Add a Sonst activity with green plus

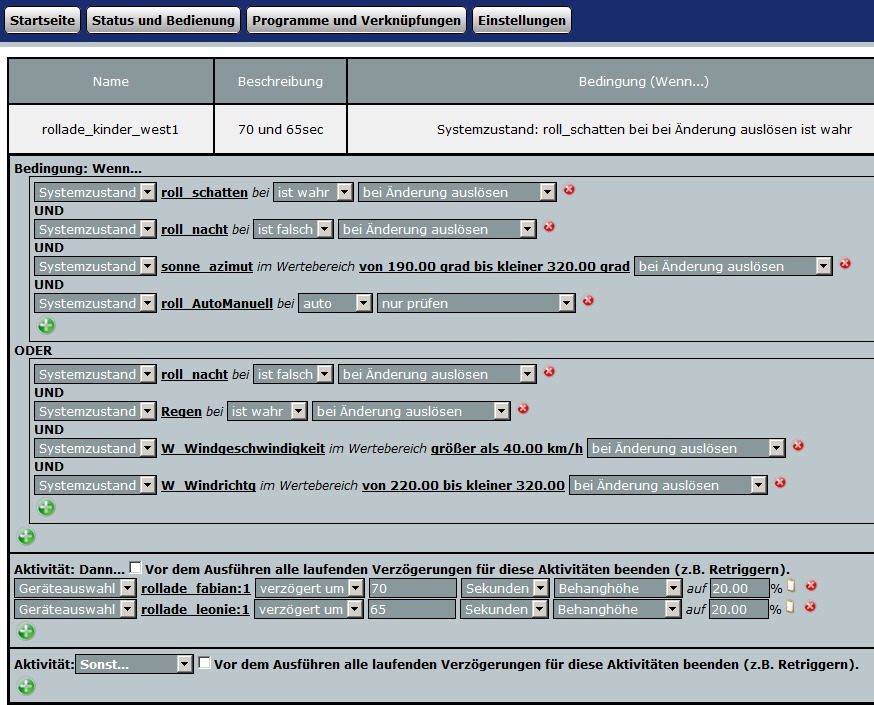(x=26, y=687)
